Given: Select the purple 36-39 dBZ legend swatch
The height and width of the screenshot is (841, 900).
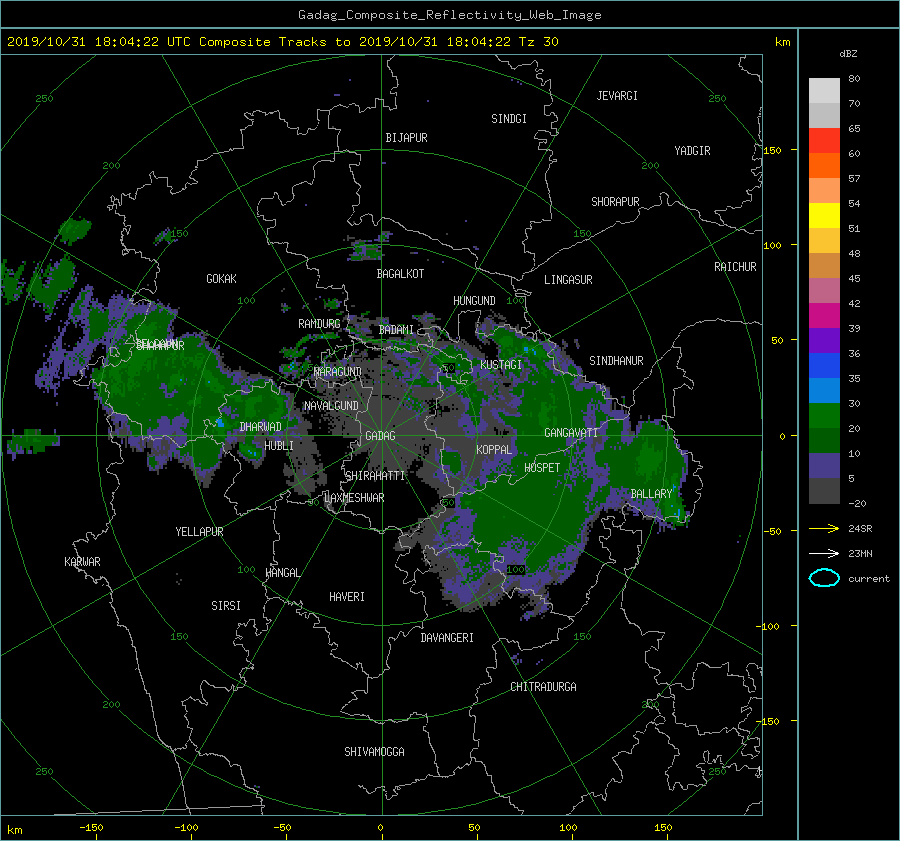Looking at the screenshot, I should 824,341.
